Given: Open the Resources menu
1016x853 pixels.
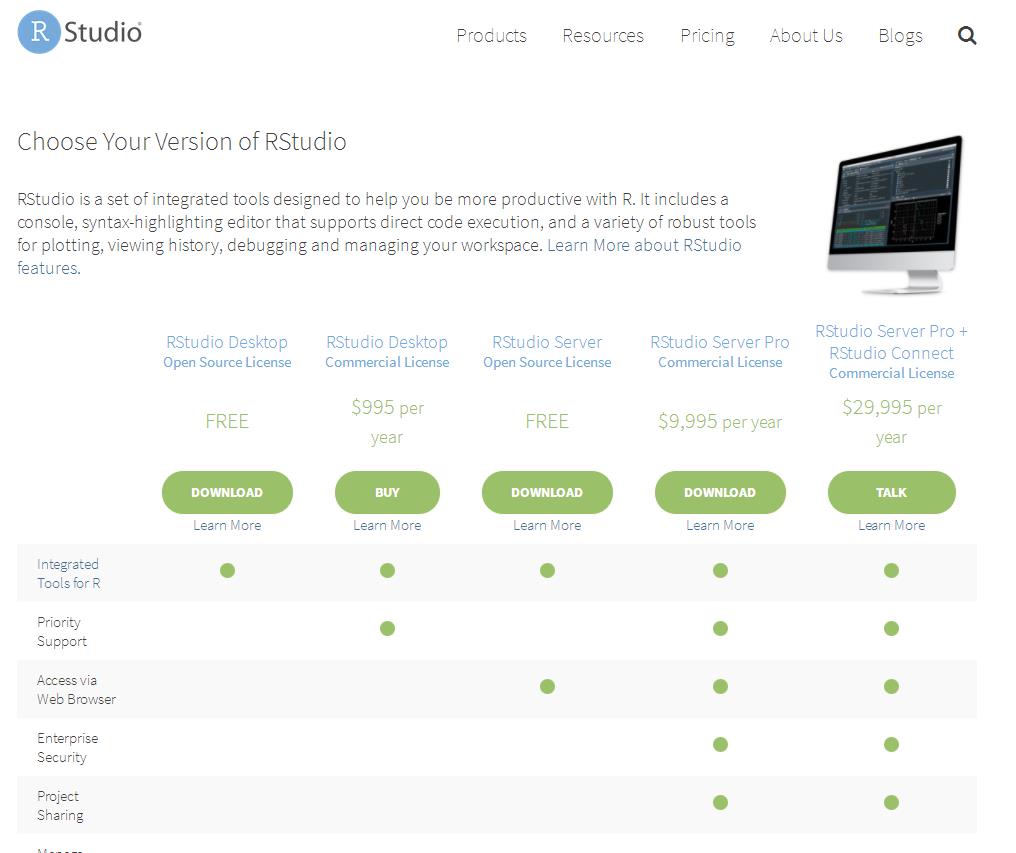Looking at the screenshot, I should [x=603, y=36].
